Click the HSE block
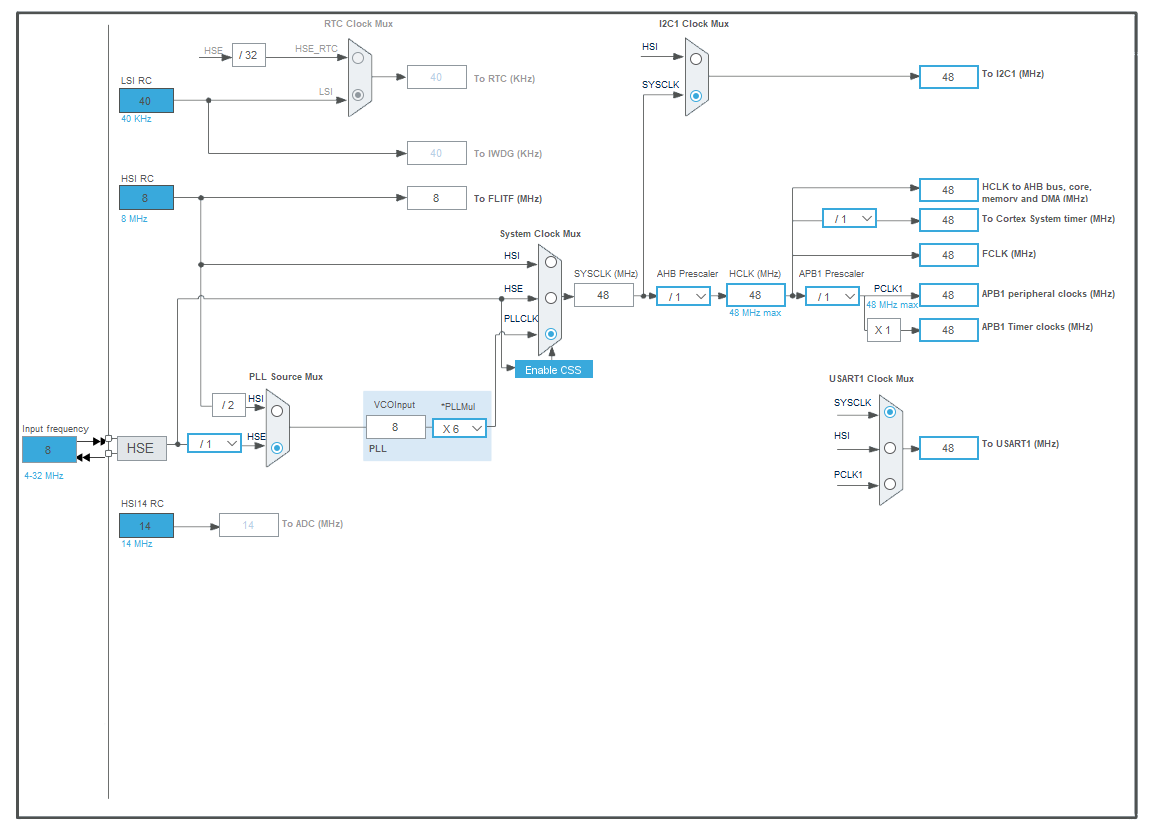 pos(141,448)
